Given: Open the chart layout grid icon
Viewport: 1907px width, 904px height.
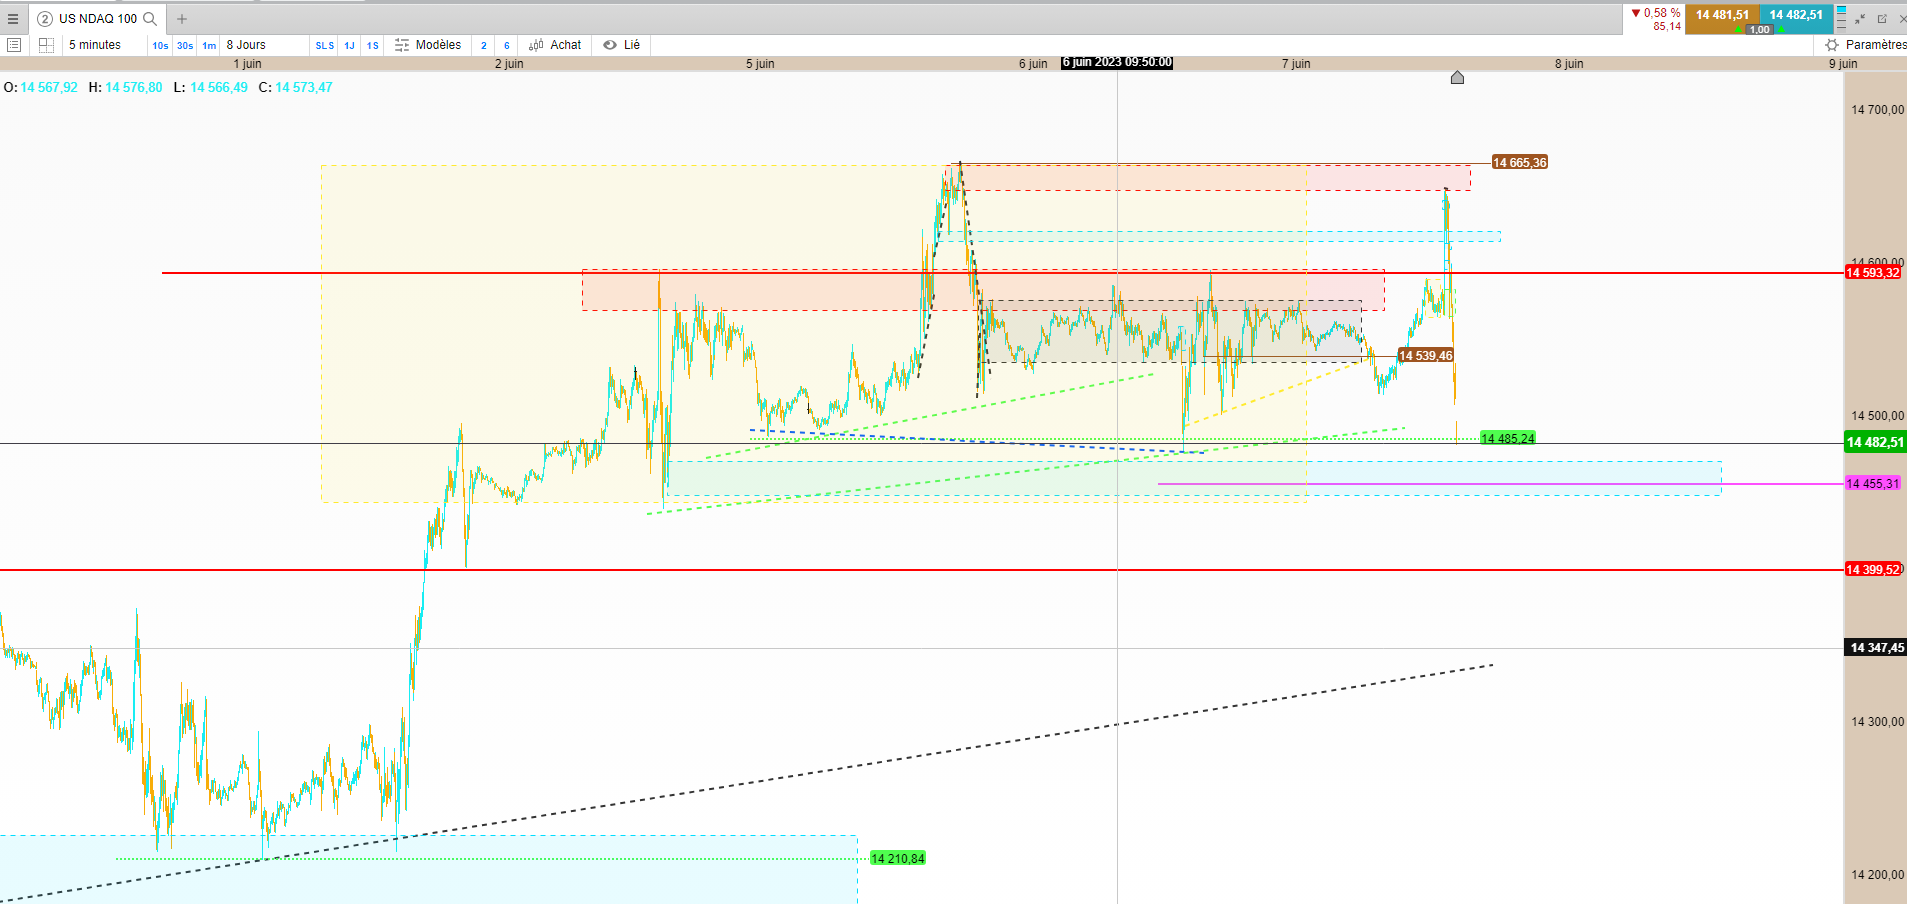Looking at the screenshot, I should tap(46, 45).
